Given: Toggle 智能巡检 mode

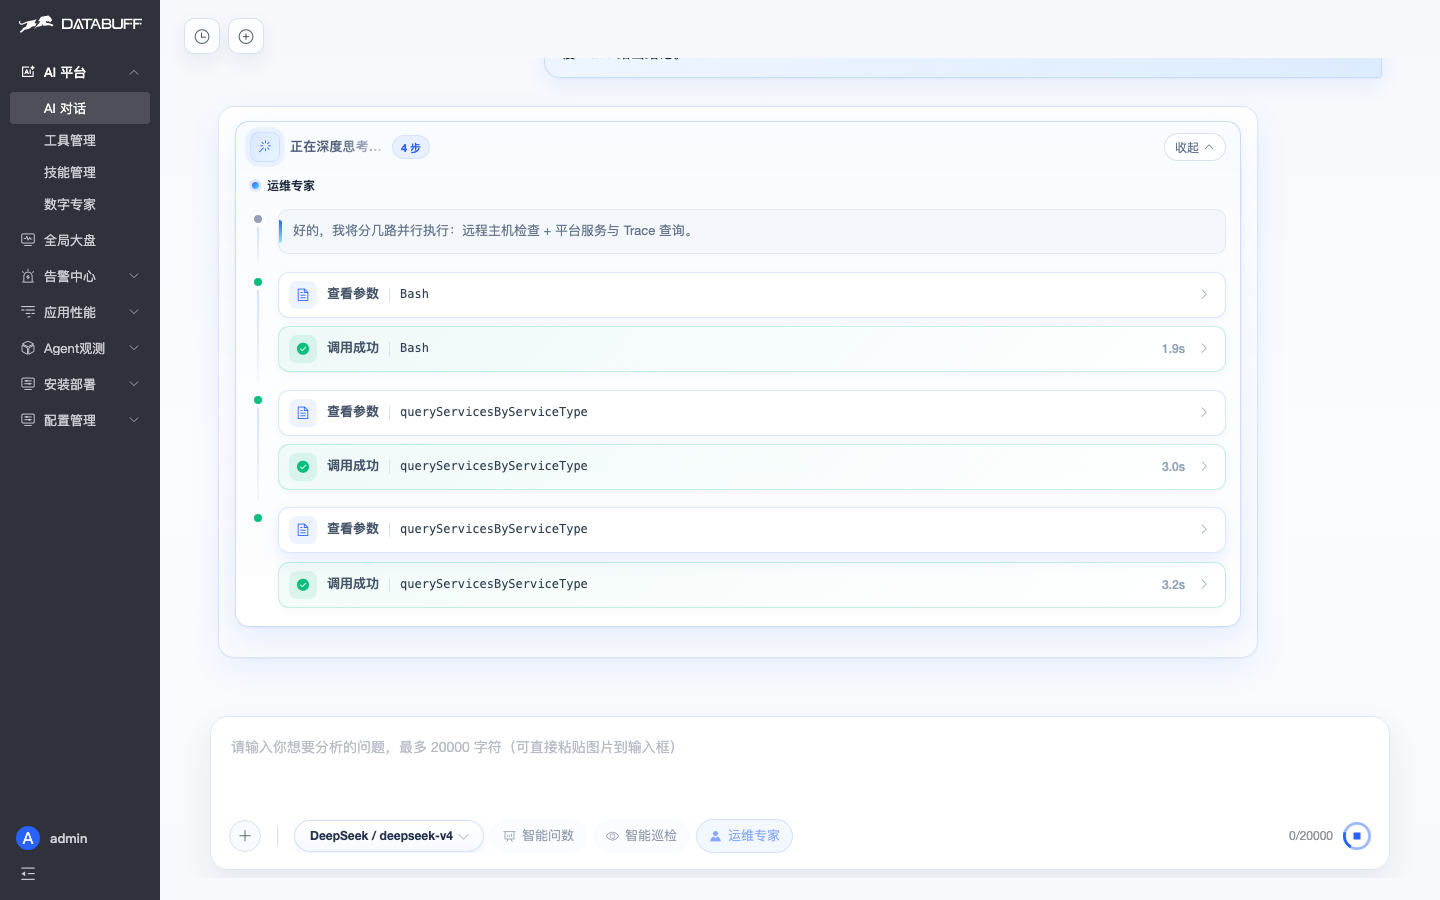Looking at the screenshot, I should coord(641,836).
